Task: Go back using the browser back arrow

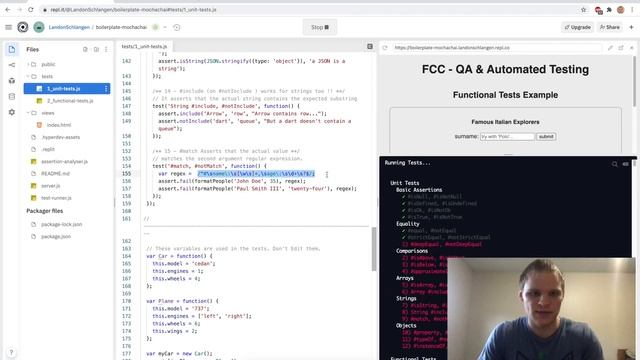Action: pyautogui.click(x=7, y=9)
